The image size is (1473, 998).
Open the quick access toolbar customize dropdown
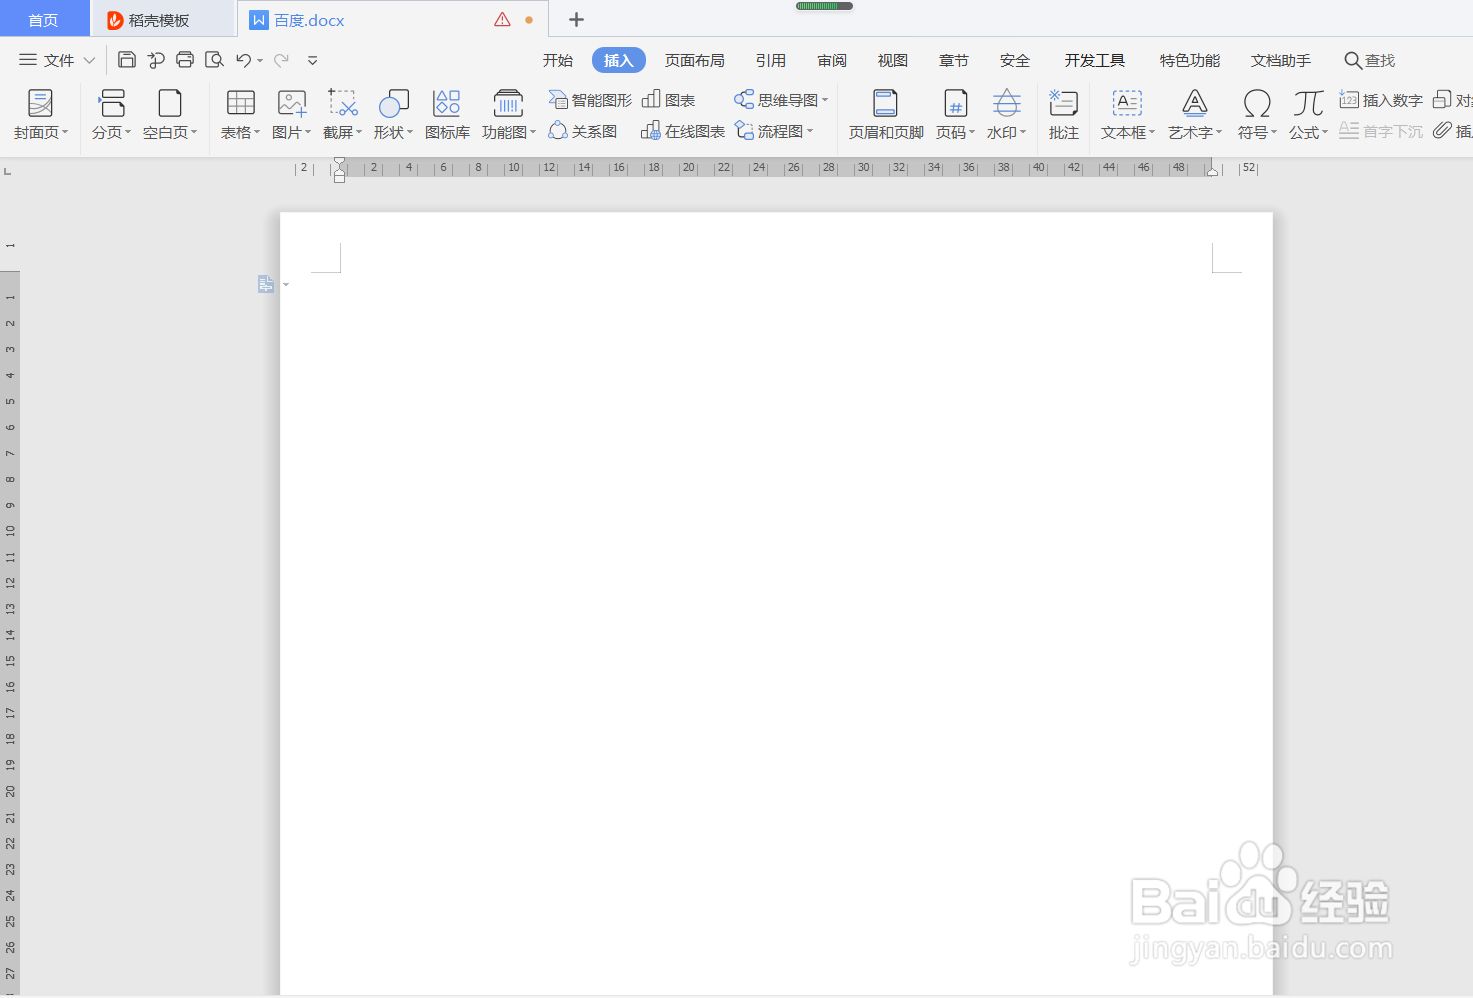coord(312,60)
